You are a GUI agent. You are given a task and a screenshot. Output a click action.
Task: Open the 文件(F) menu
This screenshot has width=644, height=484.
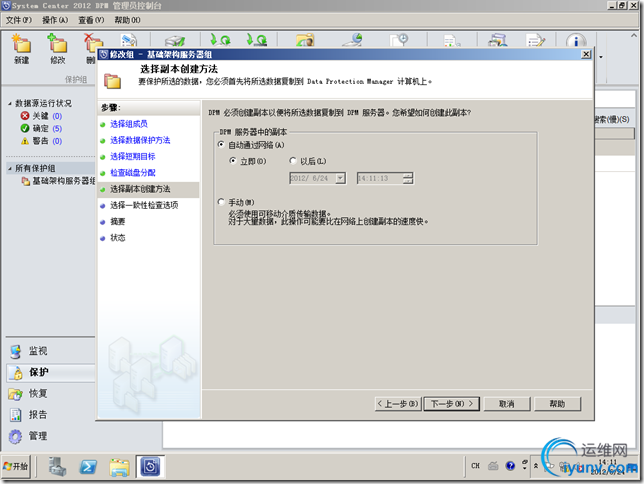18,20
